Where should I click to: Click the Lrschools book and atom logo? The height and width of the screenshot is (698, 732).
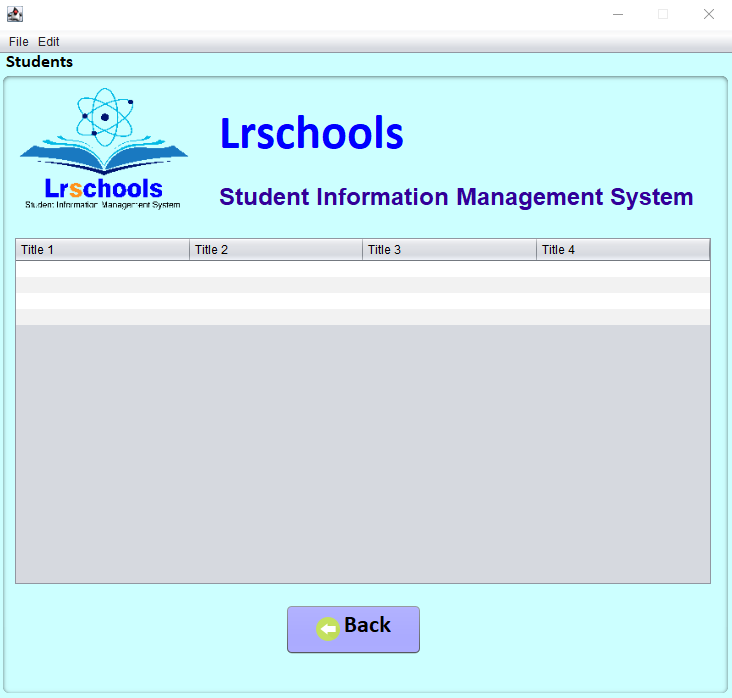click(x=103, y=148)
